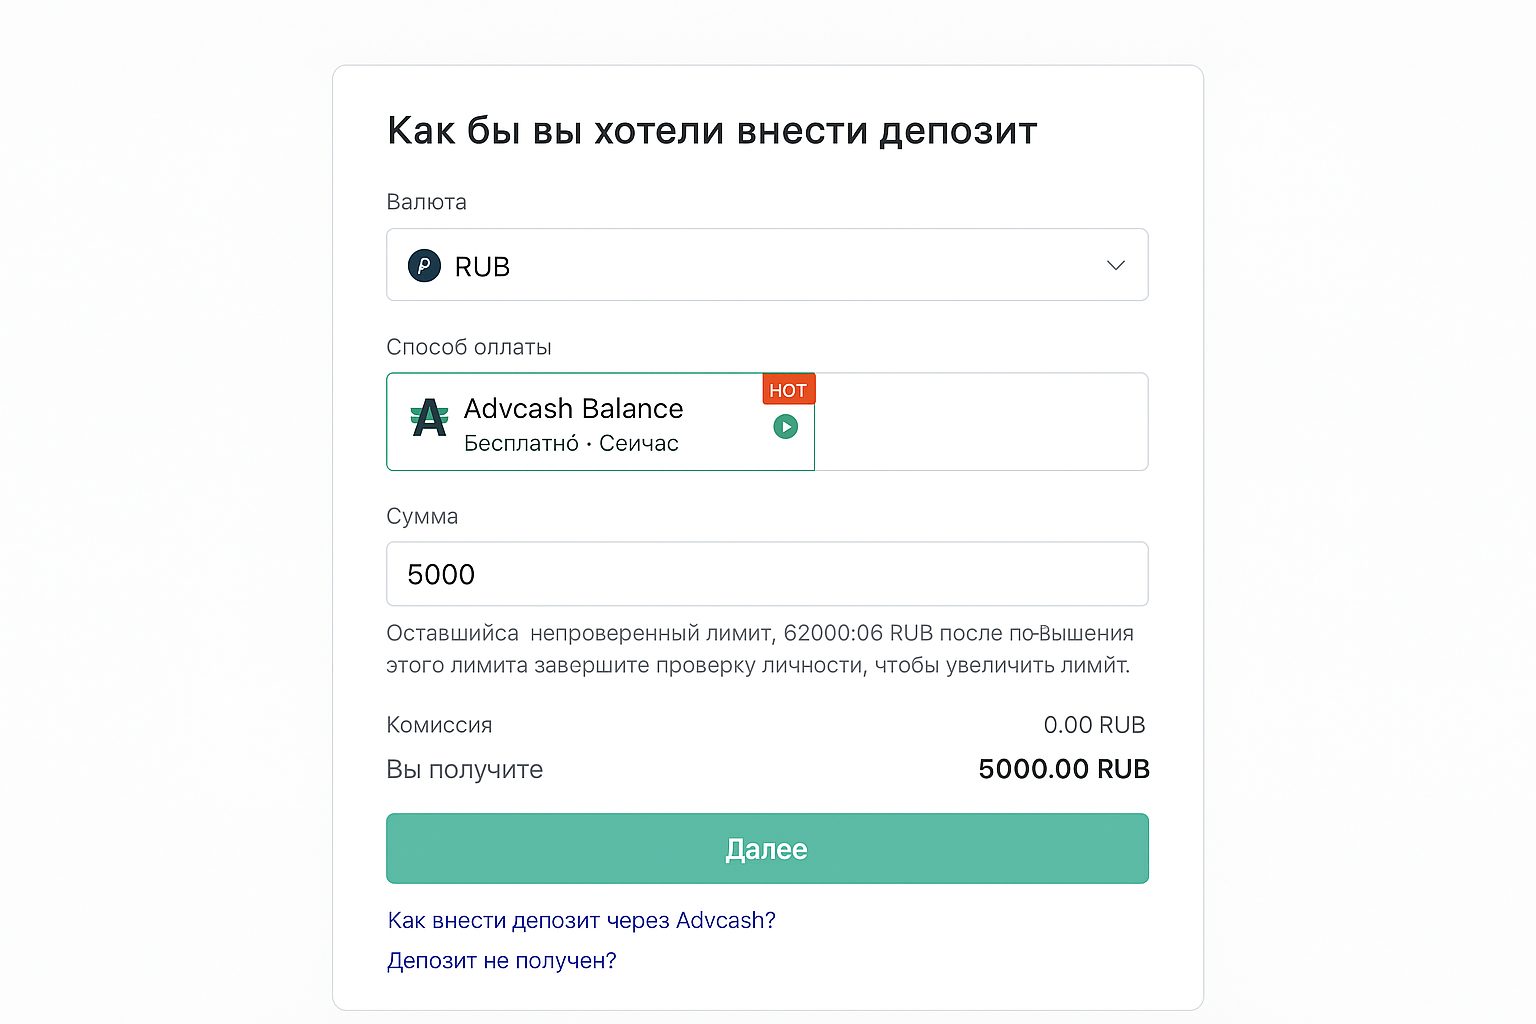This screenshot has width=1536, height=1024.
Task: Open "Как внести депозит через Advcash?" link
Action: [x=581, y=920]
